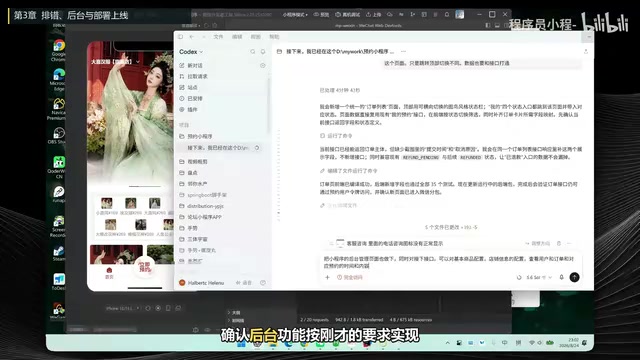Screen dimensions: 640x360
Task: Click the Wi-Fi icon in system tray
Action: [x=531, y=343]
